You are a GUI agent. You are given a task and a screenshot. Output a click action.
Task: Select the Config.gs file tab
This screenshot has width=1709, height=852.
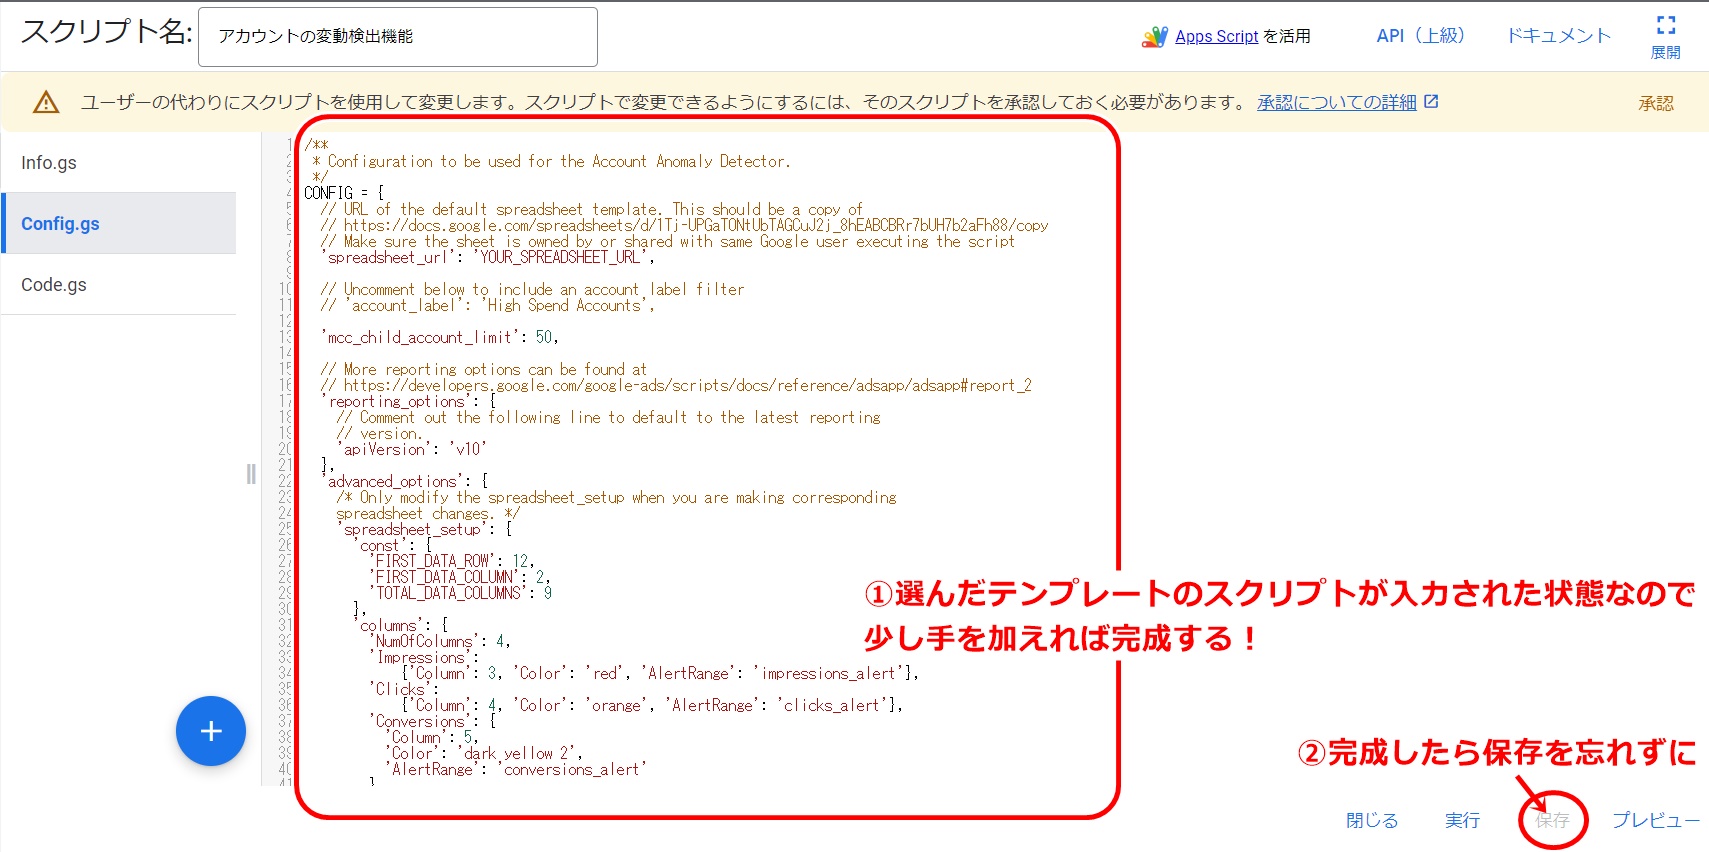pyautogui.click(x=61, y=224)
